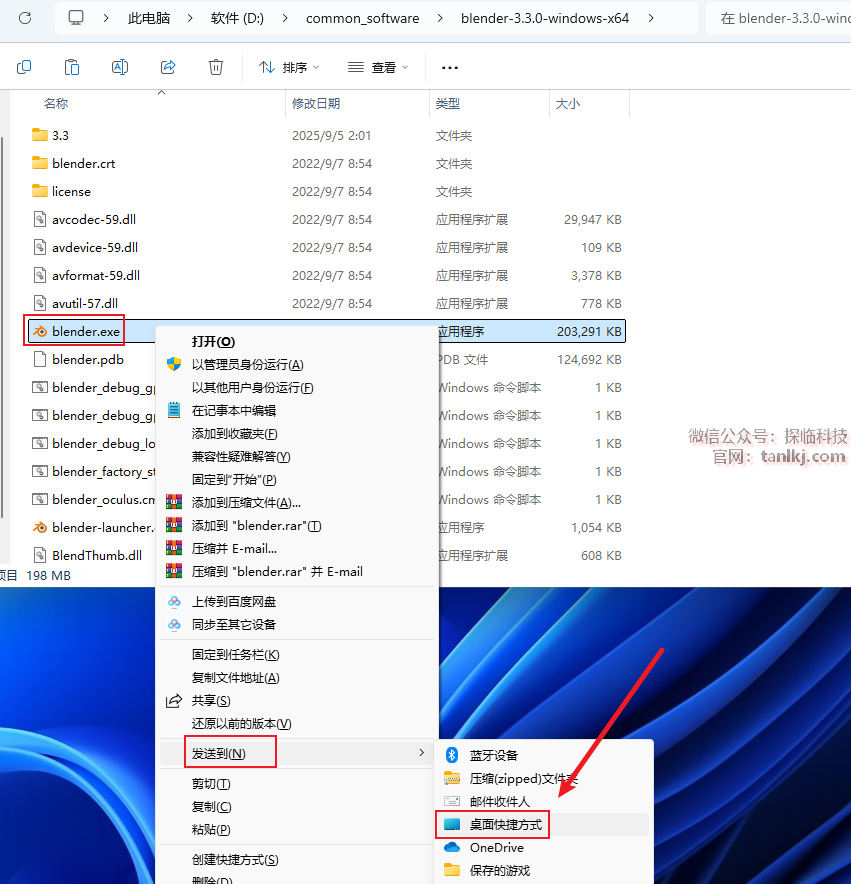Image resolution: width=851 pixels, height=884 pixels.
Task: Click the blender.pdb file icon
Action: 40,359
